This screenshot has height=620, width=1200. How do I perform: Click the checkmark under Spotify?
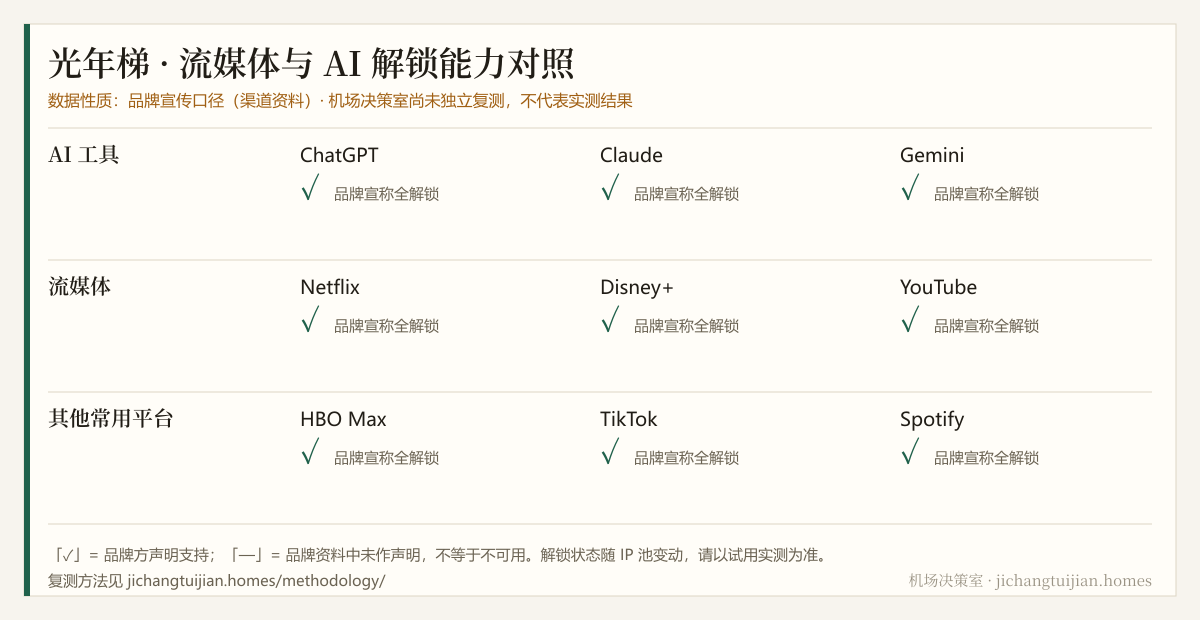click(x=910, y=452)
